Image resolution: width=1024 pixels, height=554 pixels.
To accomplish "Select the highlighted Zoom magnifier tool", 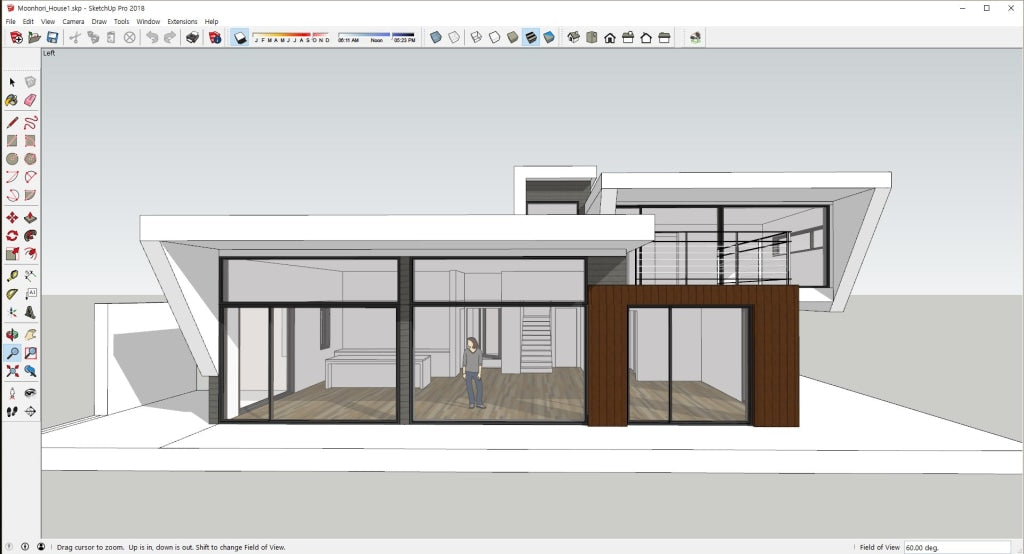I will 12,353.
